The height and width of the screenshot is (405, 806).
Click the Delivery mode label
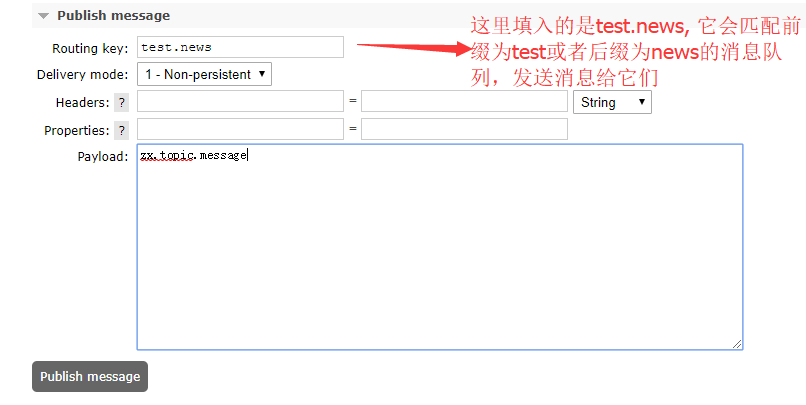click(x=82, y=75)
